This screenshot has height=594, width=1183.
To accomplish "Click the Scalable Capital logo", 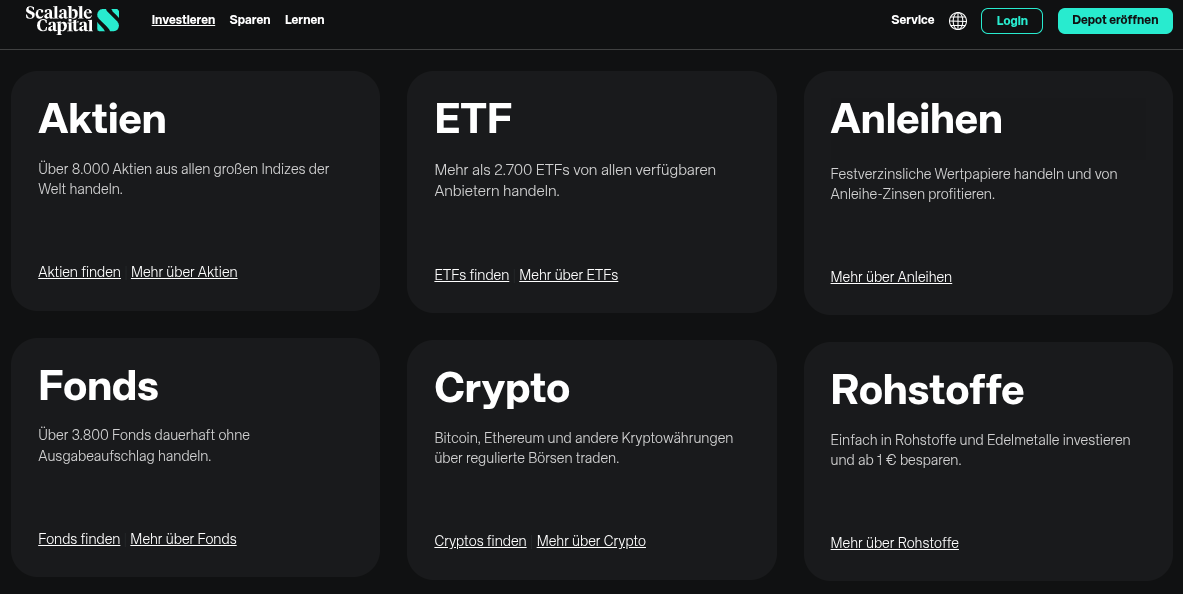I will [72, 19].
